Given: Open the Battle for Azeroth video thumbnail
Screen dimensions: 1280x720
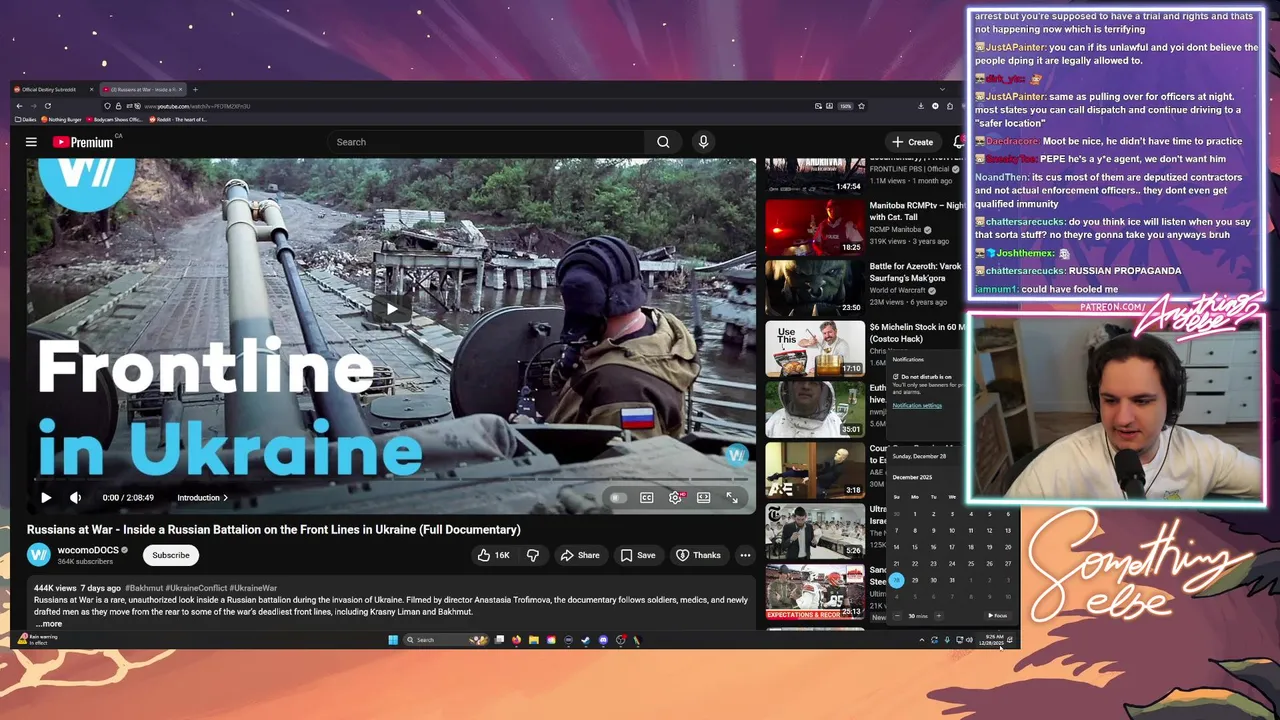Looking at the screenshot, I should tap(815, 288).
